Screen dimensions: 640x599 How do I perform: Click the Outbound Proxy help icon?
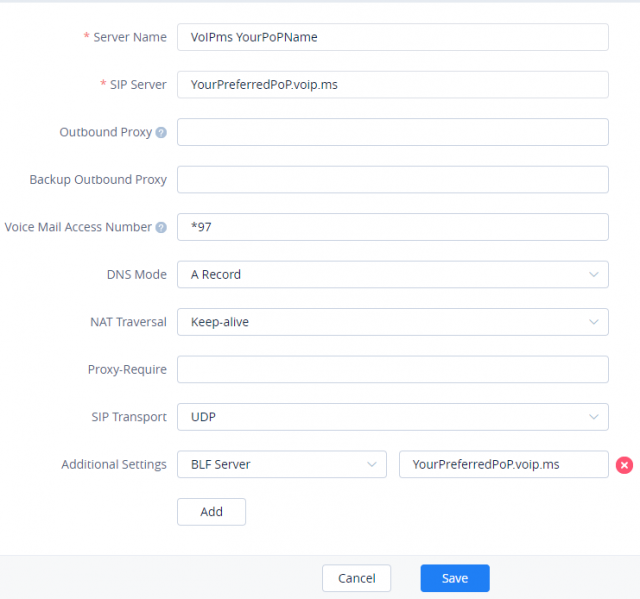[x=161, y=133]
